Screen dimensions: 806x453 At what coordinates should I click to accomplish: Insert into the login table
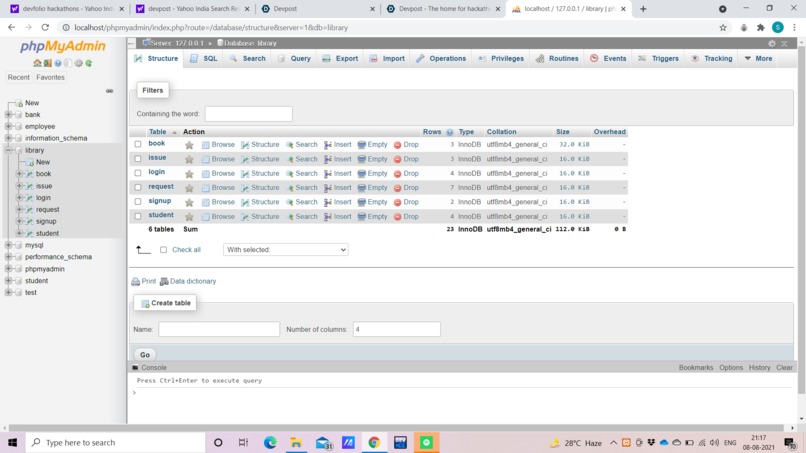(x=338, y=174)
